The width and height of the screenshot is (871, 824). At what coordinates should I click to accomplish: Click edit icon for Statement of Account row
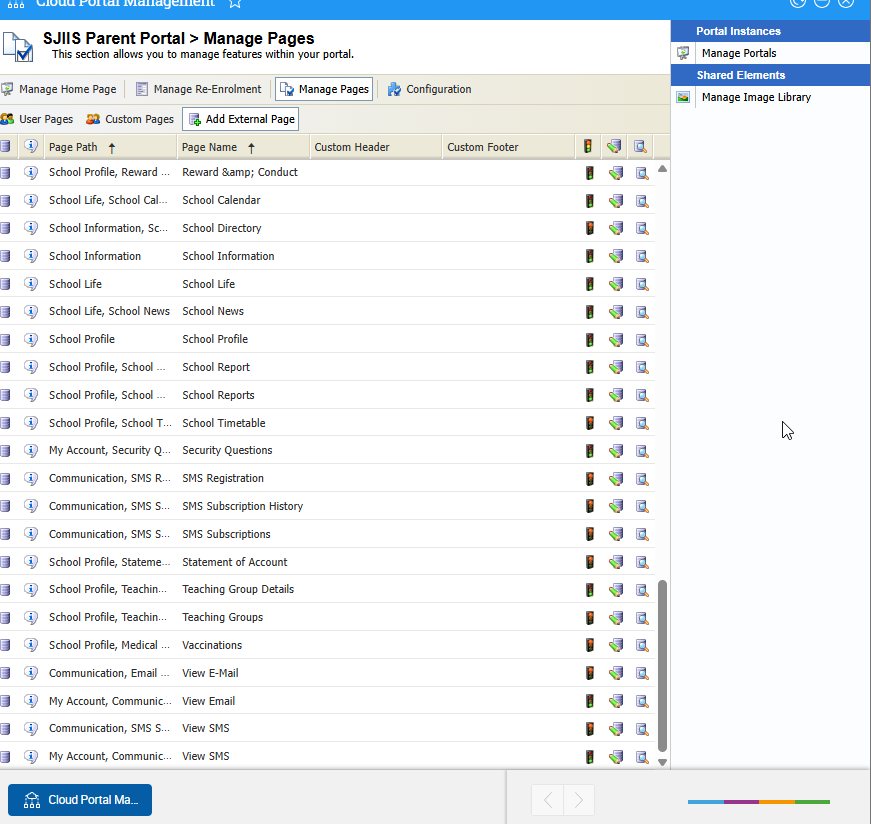616,562
